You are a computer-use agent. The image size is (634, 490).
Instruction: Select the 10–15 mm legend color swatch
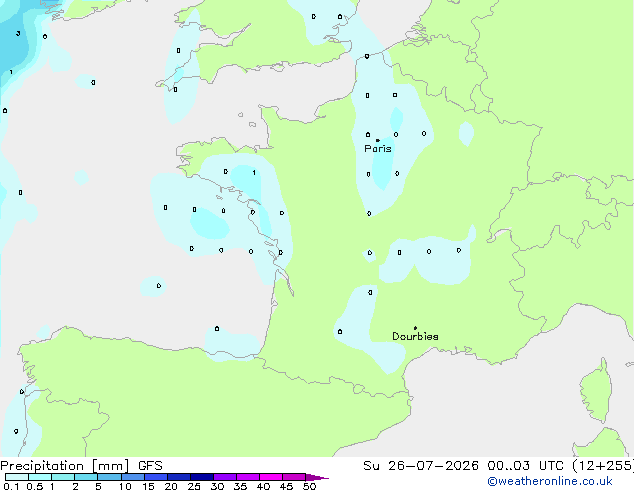point(132,477)
